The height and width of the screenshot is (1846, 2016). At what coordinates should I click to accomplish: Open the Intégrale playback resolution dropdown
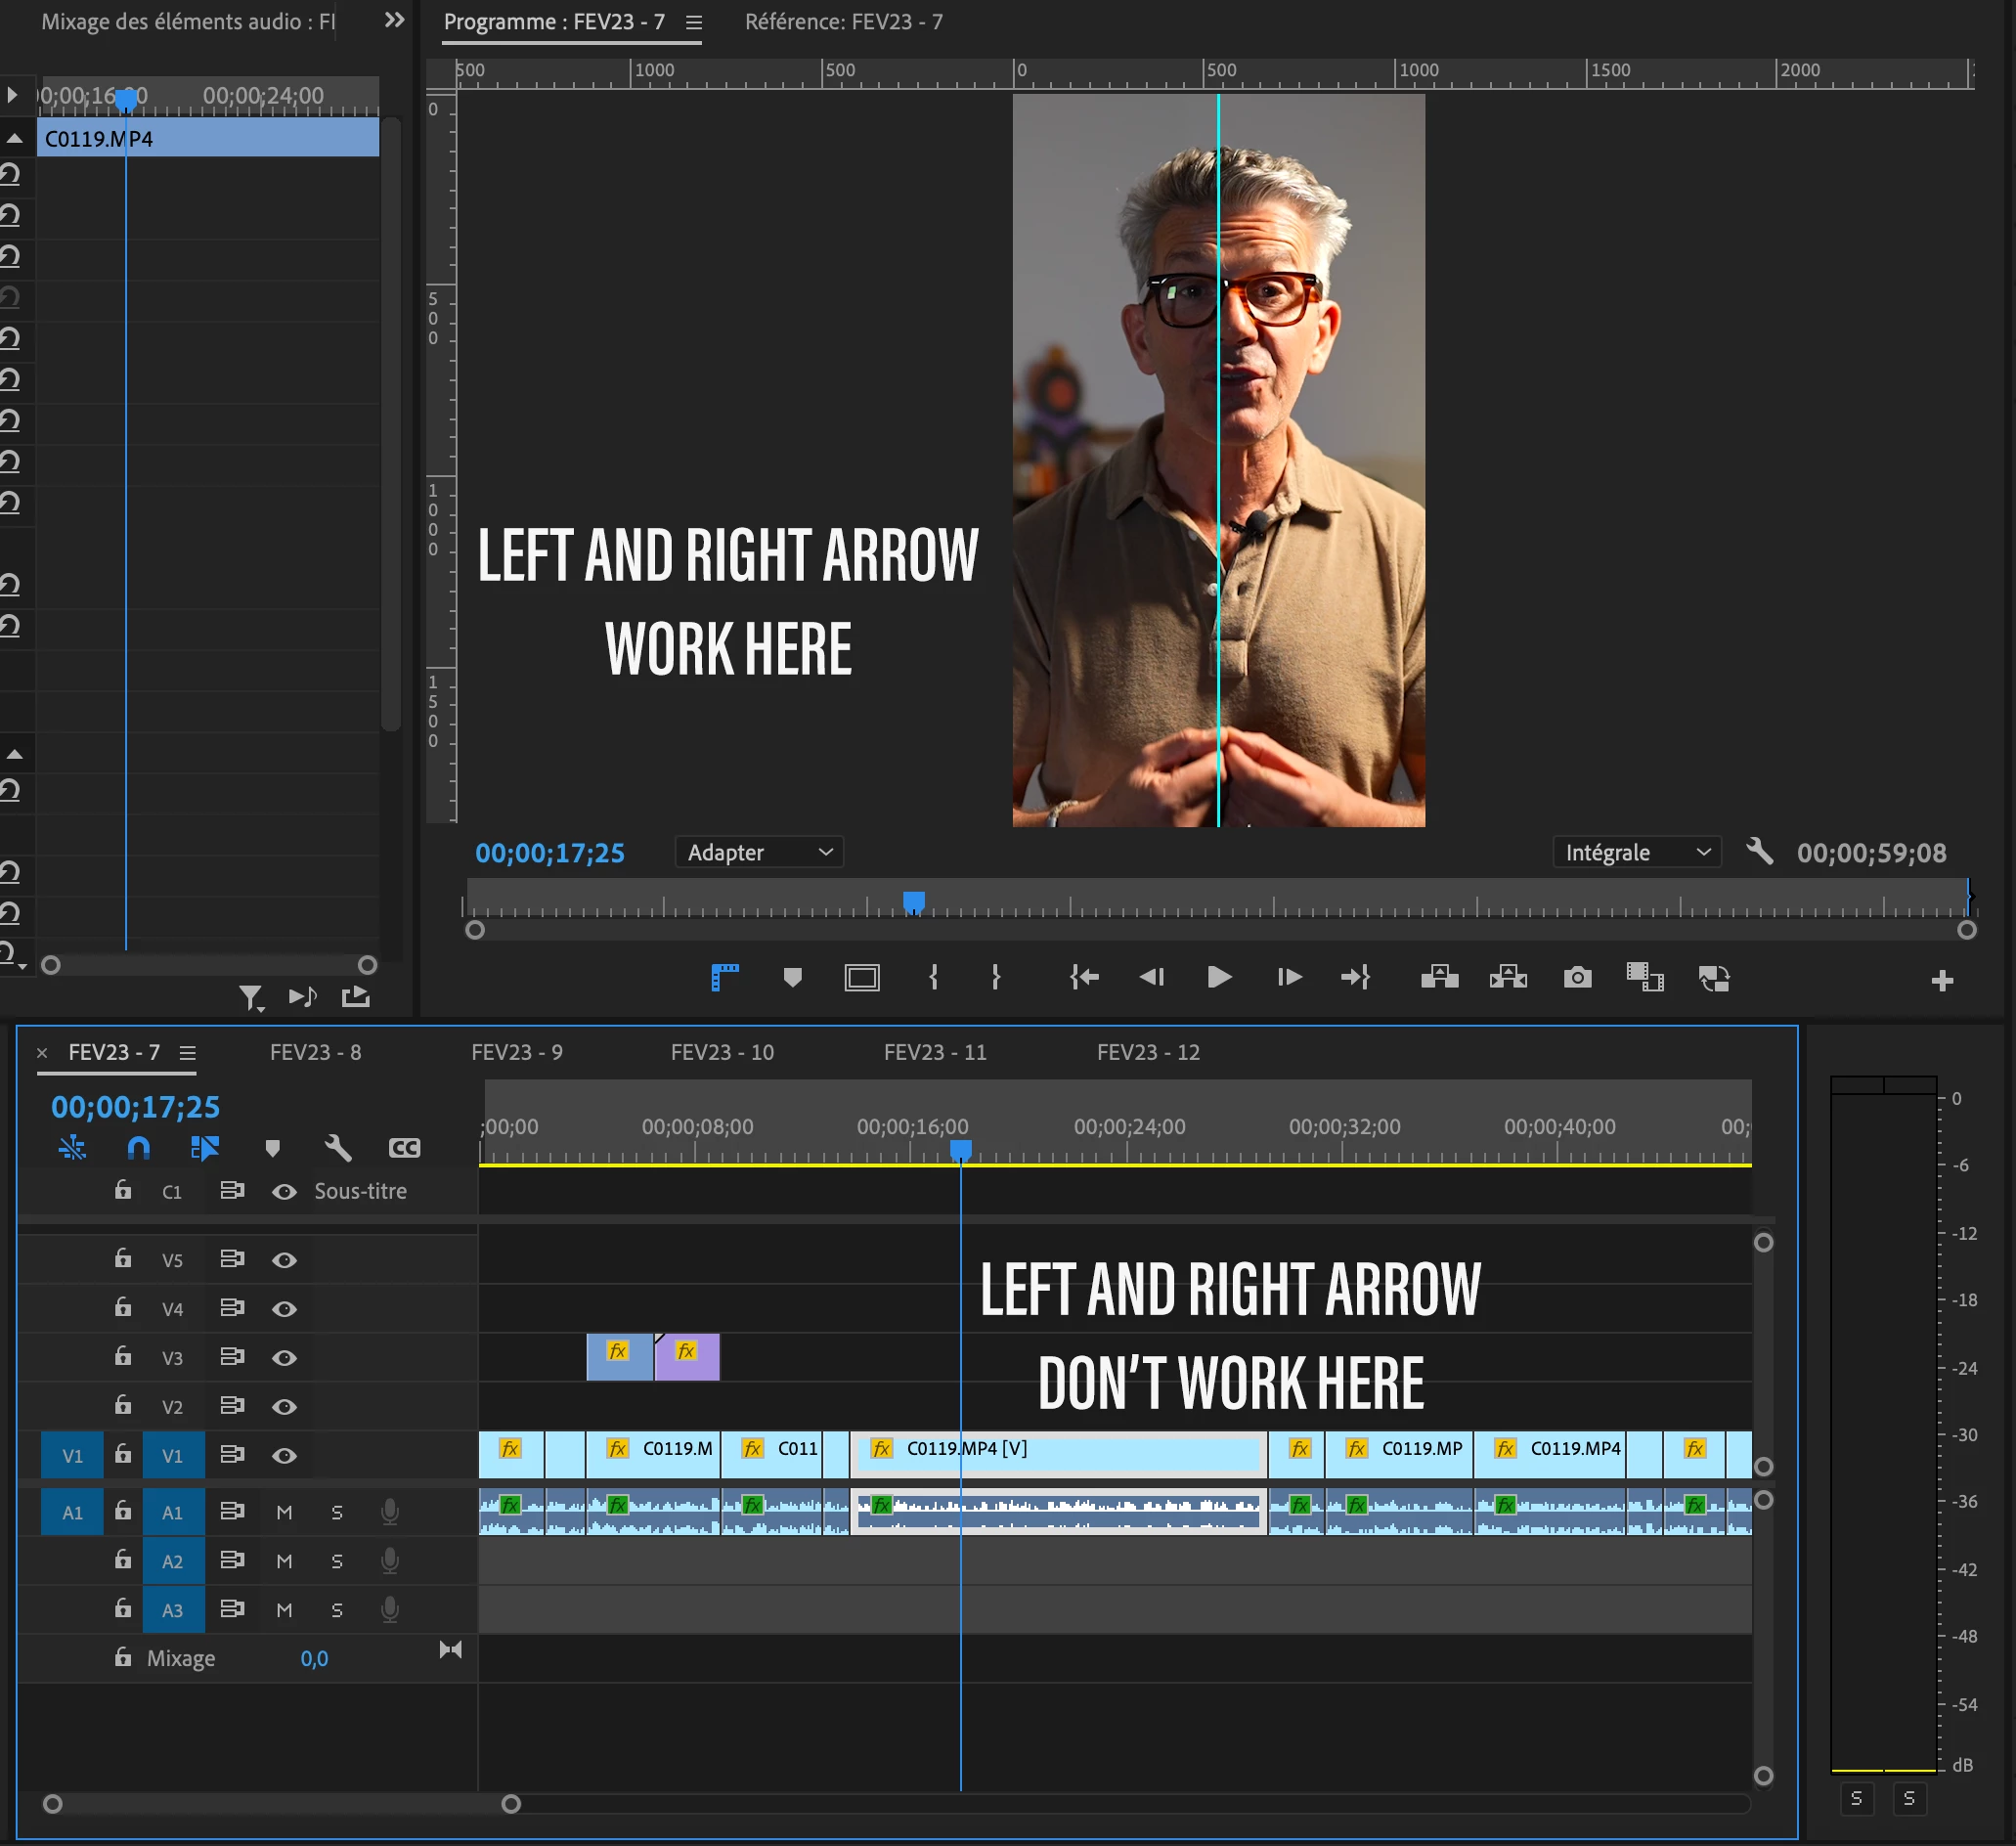point(1636,853)
